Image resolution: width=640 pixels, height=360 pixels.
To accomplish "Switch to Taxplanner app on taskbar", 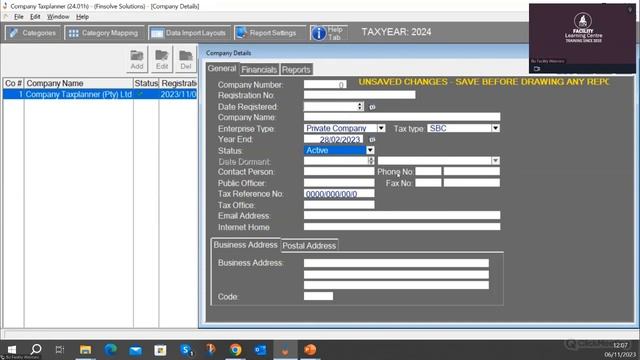I will tap(285, 350).
